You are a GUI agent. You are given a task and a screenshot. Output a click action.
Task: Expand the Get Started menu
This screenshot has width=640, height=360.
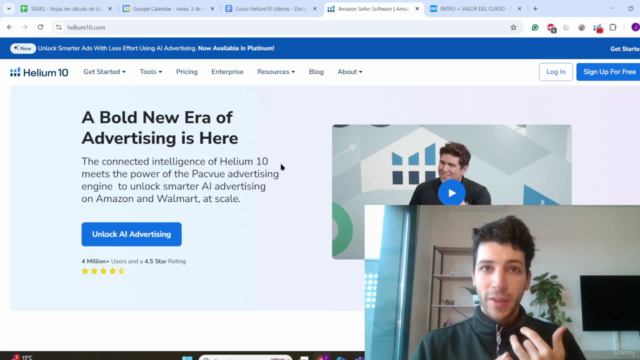click(x=104, y=72)
